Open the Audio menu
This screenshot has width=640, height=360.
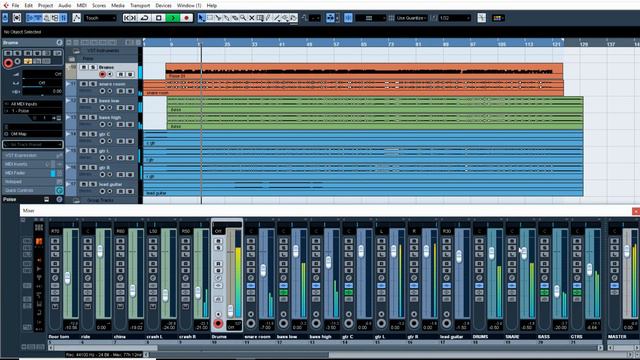[x=64, y=5]
